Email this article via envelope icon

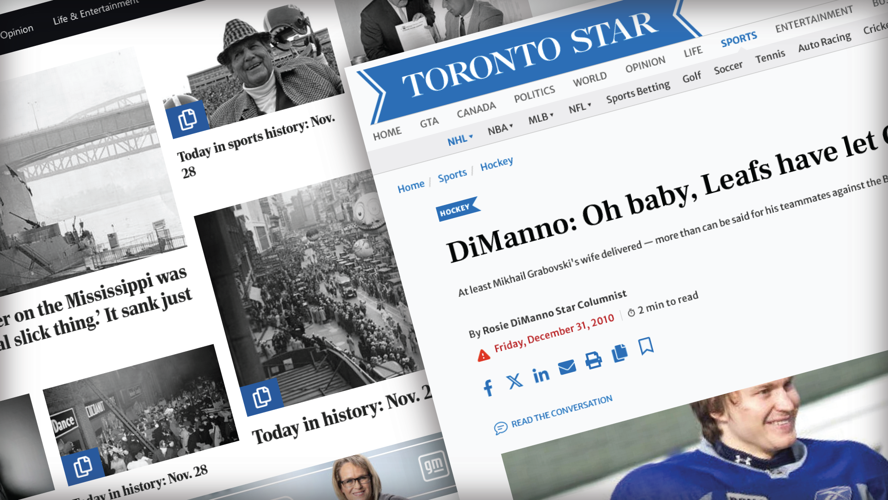pos(567,367)
